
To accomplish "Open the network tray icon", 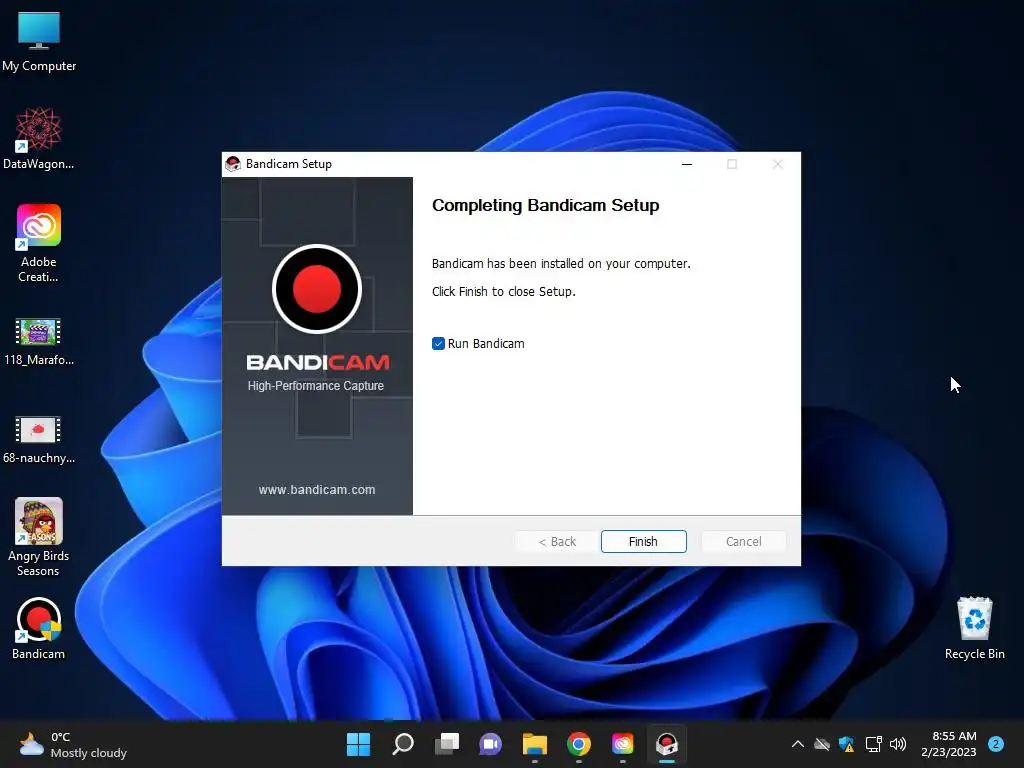I will coord(873,744).
